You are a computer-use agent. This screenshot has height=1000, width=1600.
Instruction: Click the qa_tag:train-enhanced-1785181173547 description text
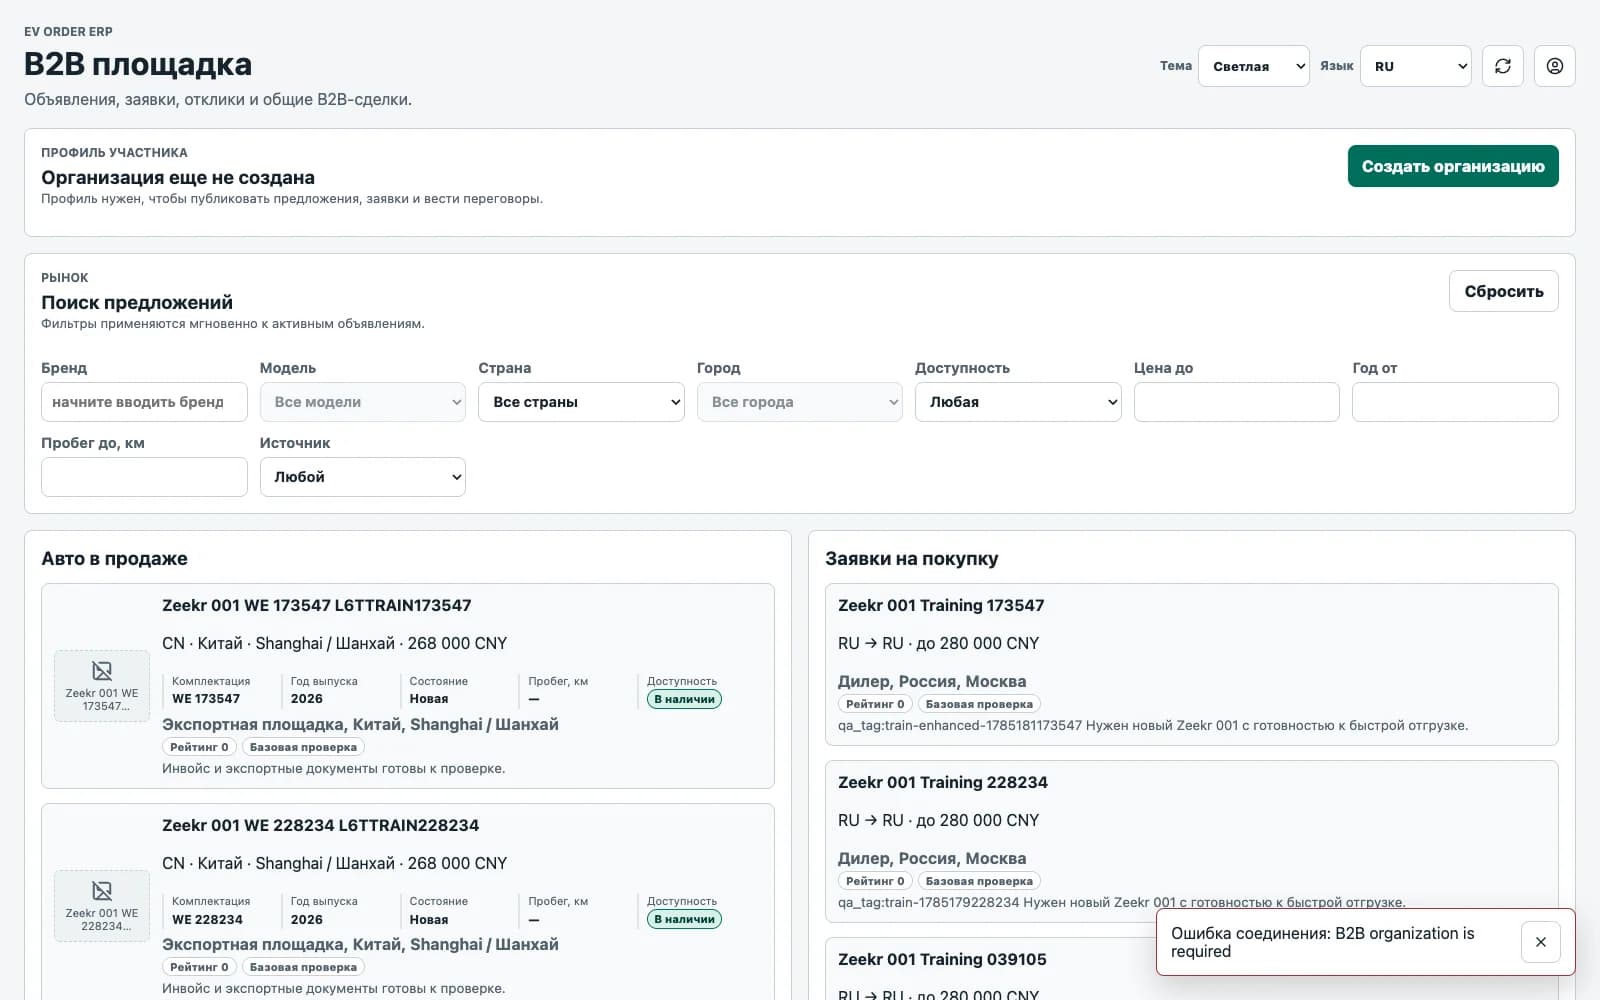click(1153, 725)
